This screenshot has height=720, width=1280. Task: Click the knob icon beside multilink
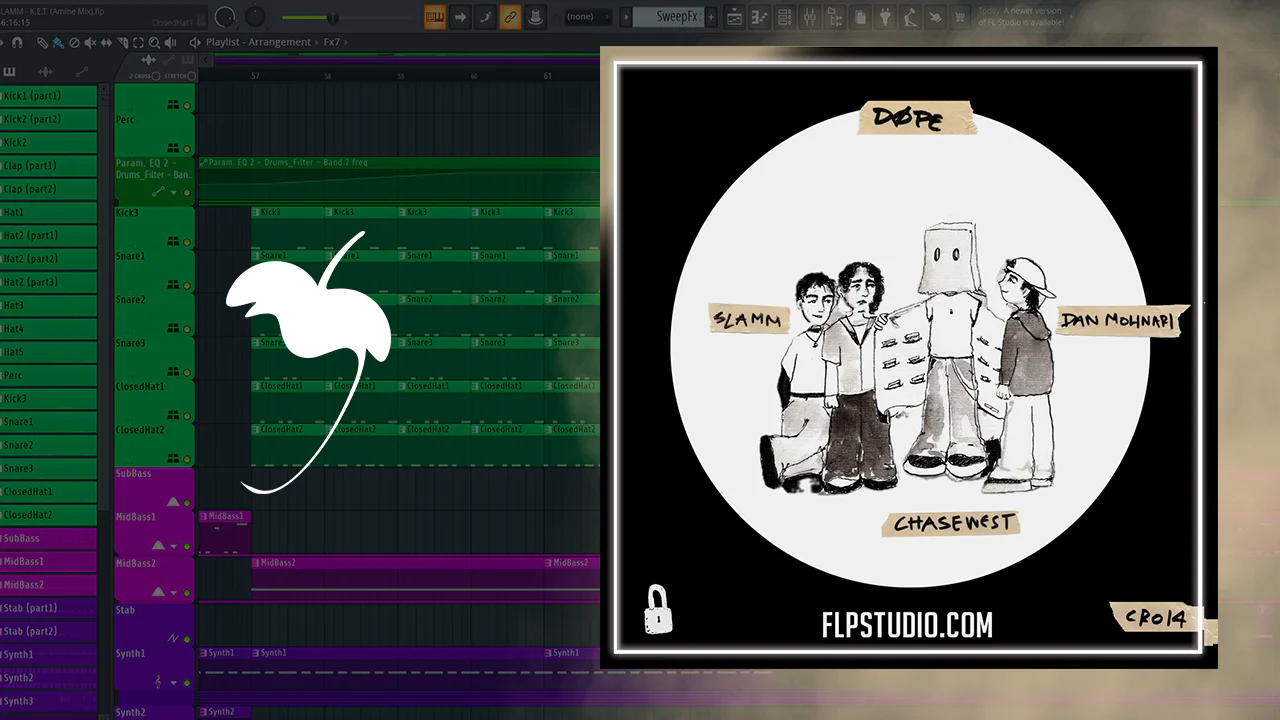(x=535, y=16)
